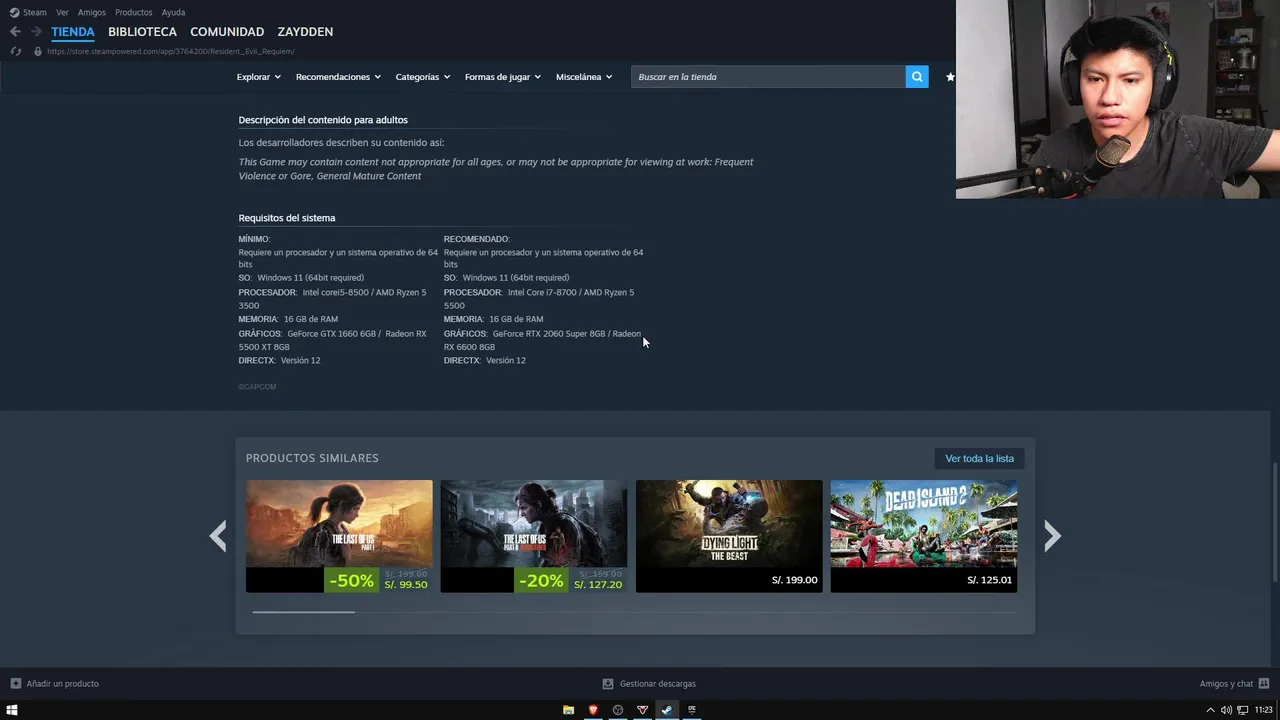Click the ©CAPCOM copyright text
This screenshot has width=1280, height=720.
coord(257,387)
